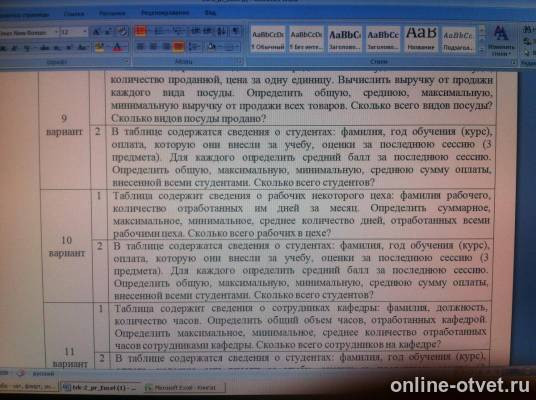Click the status bar language indicator русский
This screenshot has width=536, height=400.
(43, 374)
